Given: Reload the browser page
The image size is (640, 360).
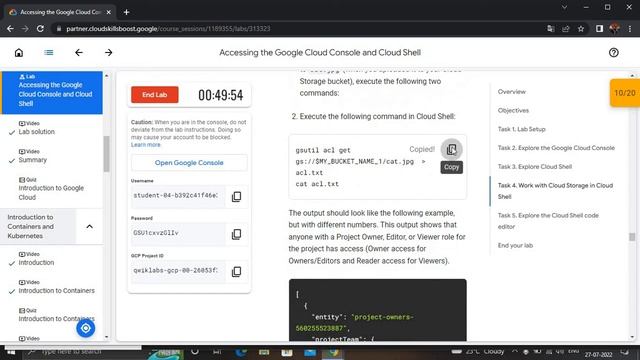Looking at the screenshot, I should (40, 29).
